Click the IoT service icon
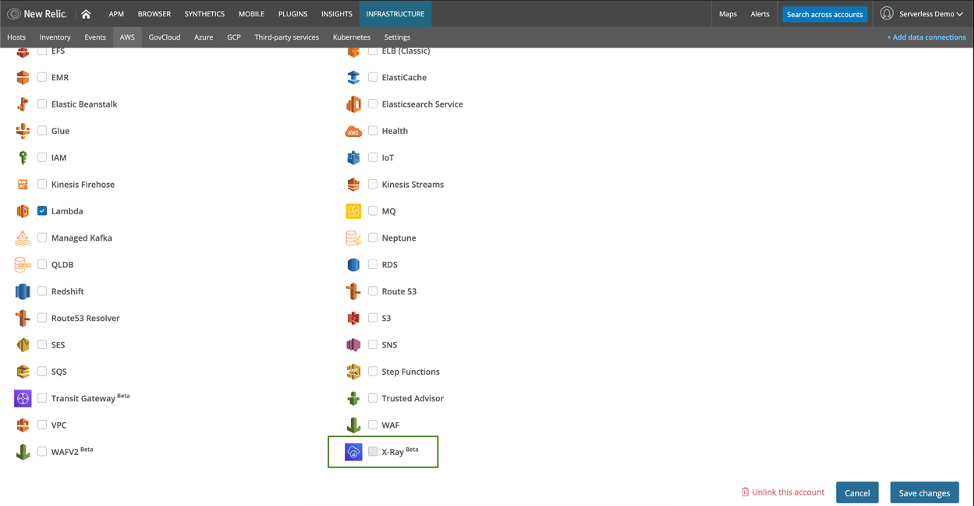Viewport: 974px width, 506px height. pyautogui.click(x=353, y=158)
